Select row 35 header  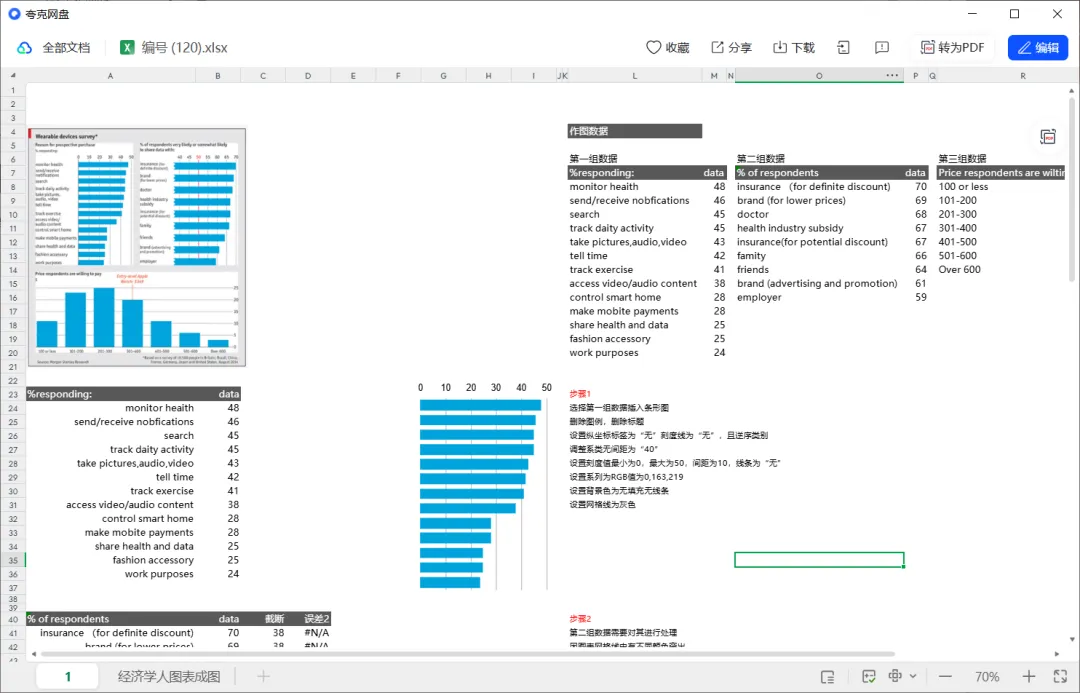[x=12, y=560]
